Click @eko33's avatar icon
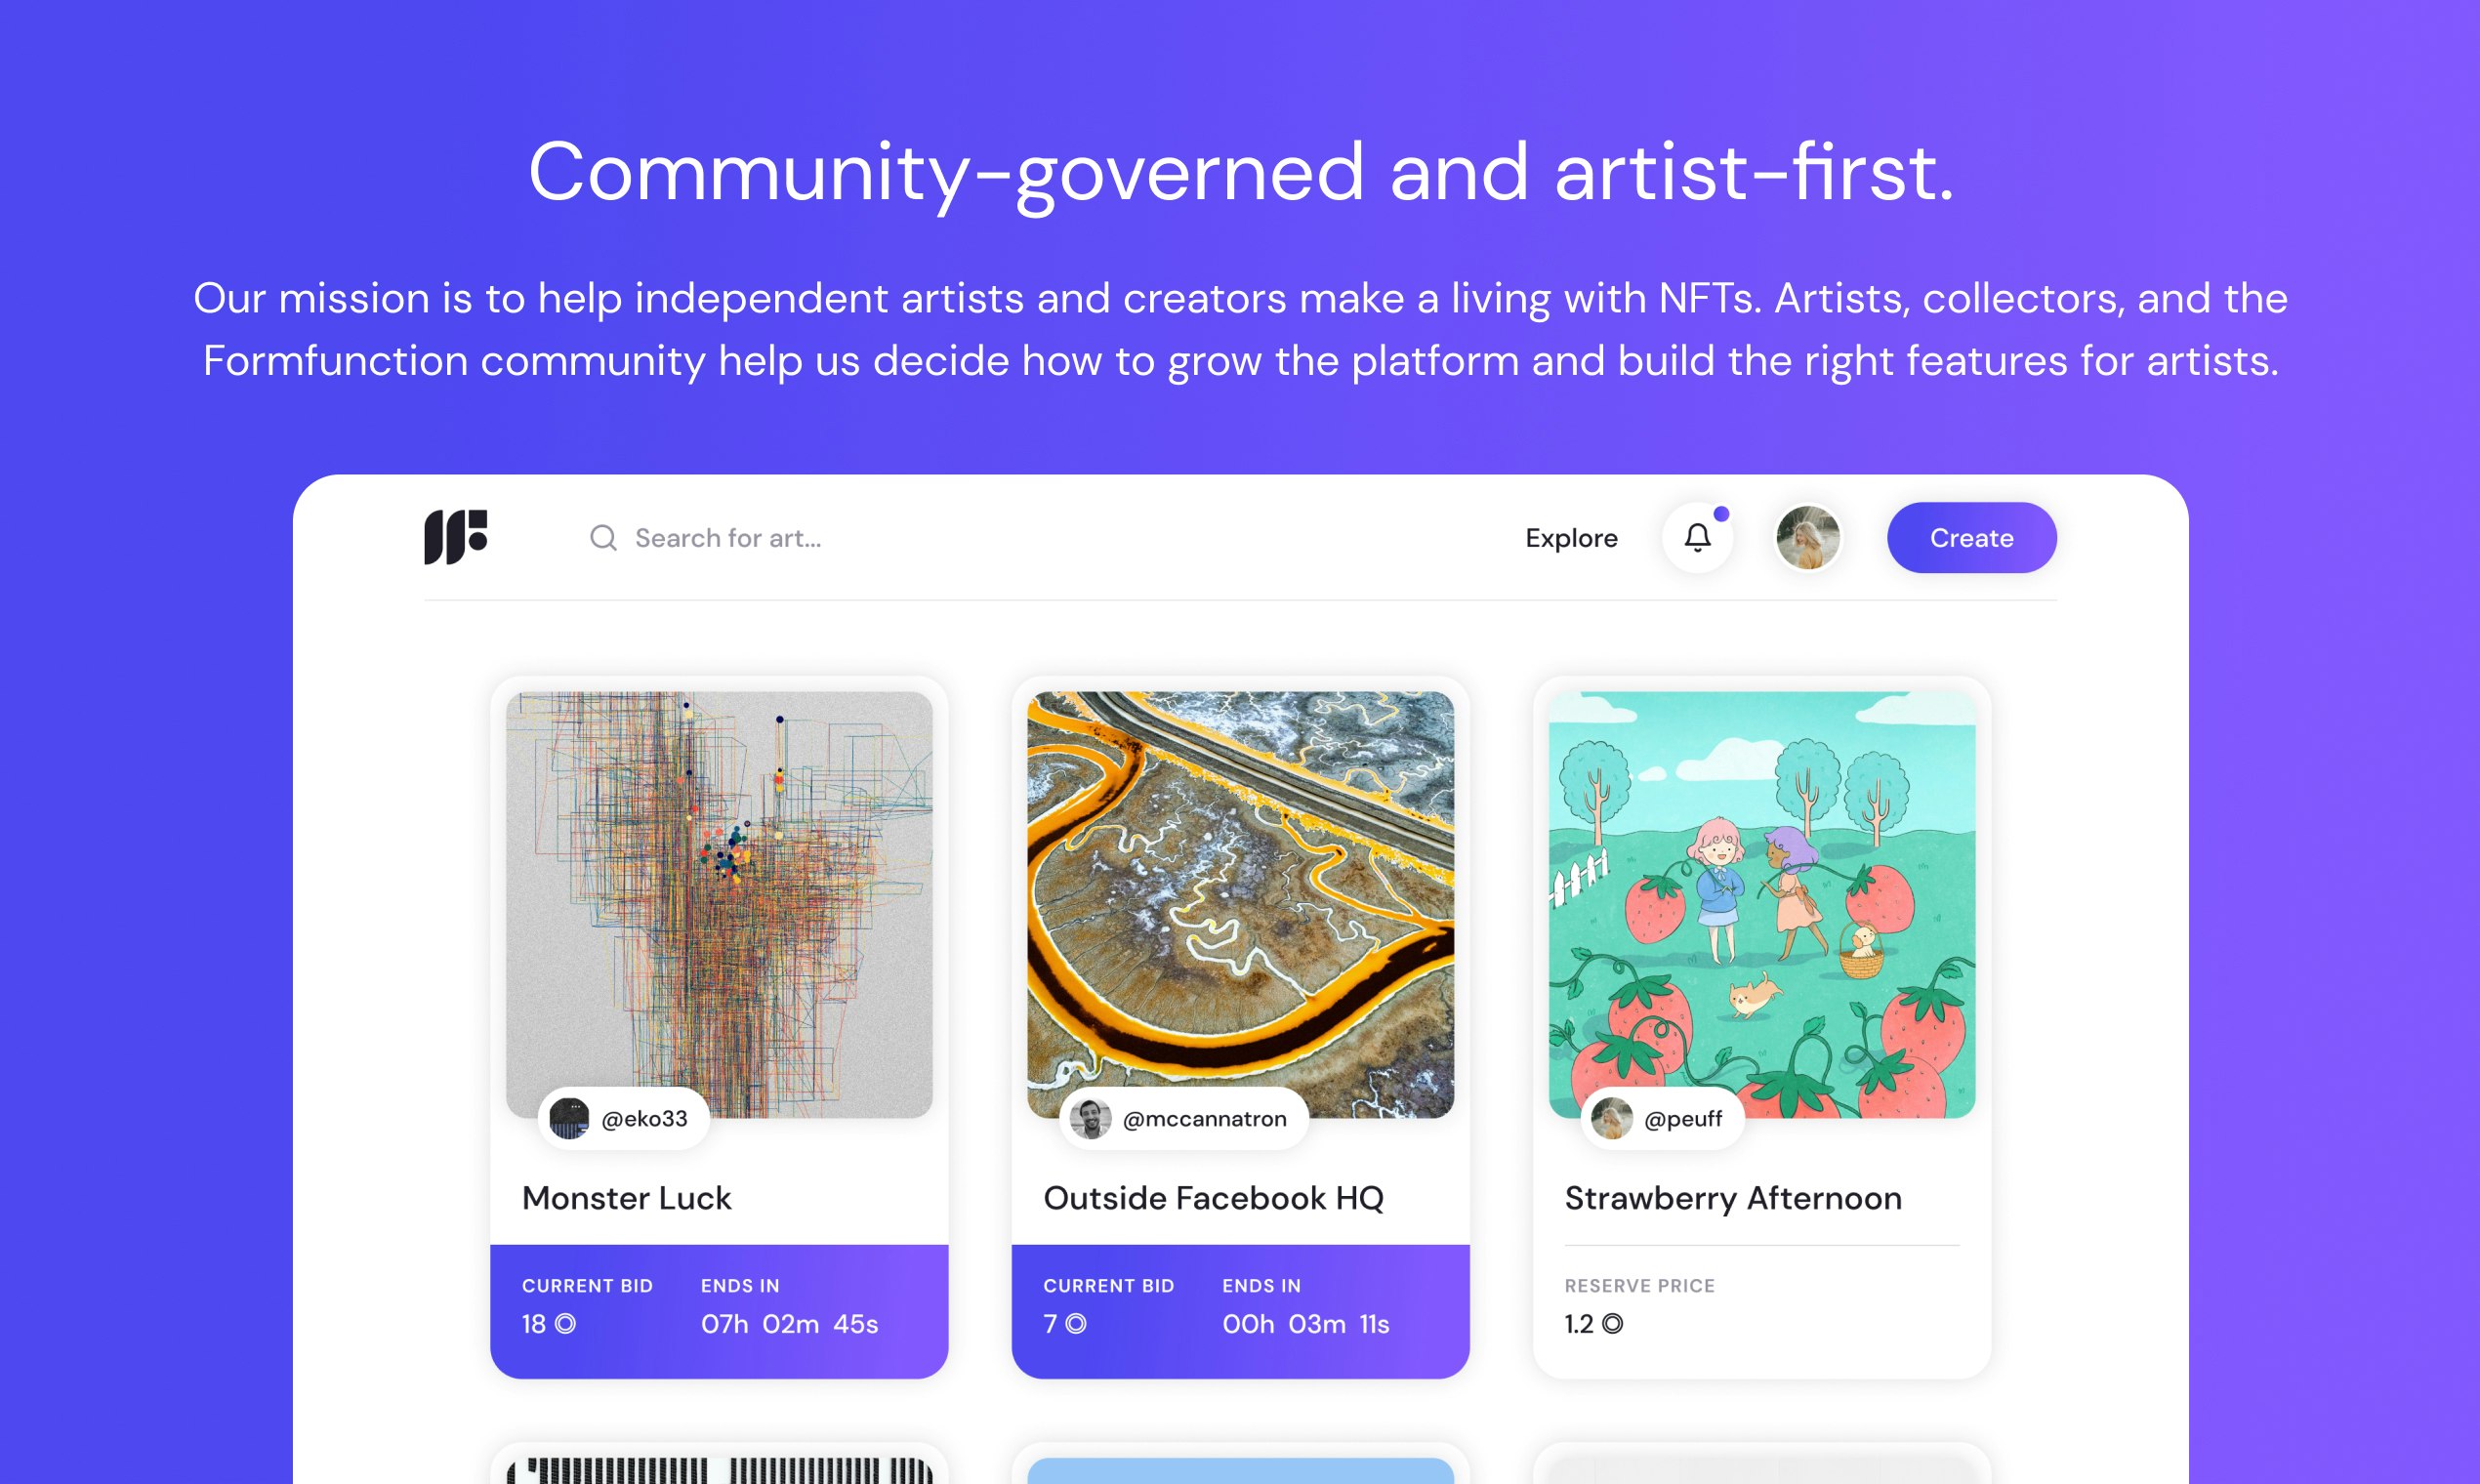 571,1119
